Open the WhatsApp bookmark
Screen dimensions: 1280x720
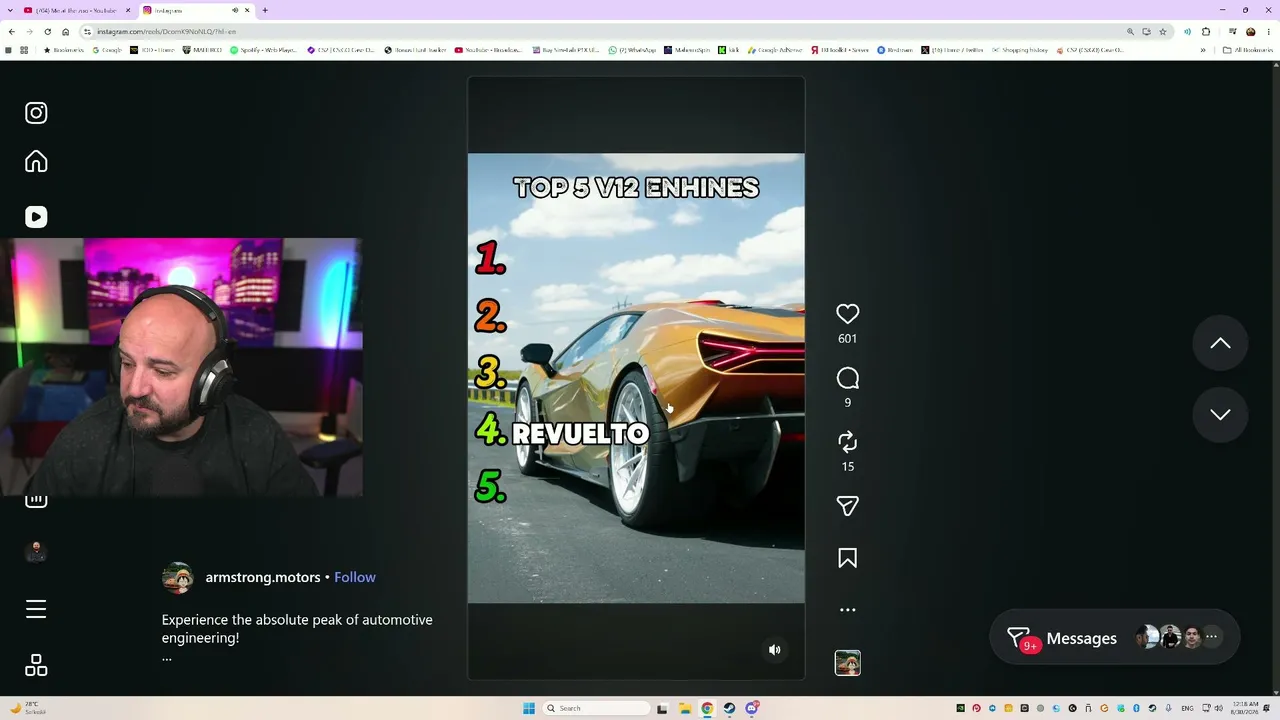click(632, 50)
